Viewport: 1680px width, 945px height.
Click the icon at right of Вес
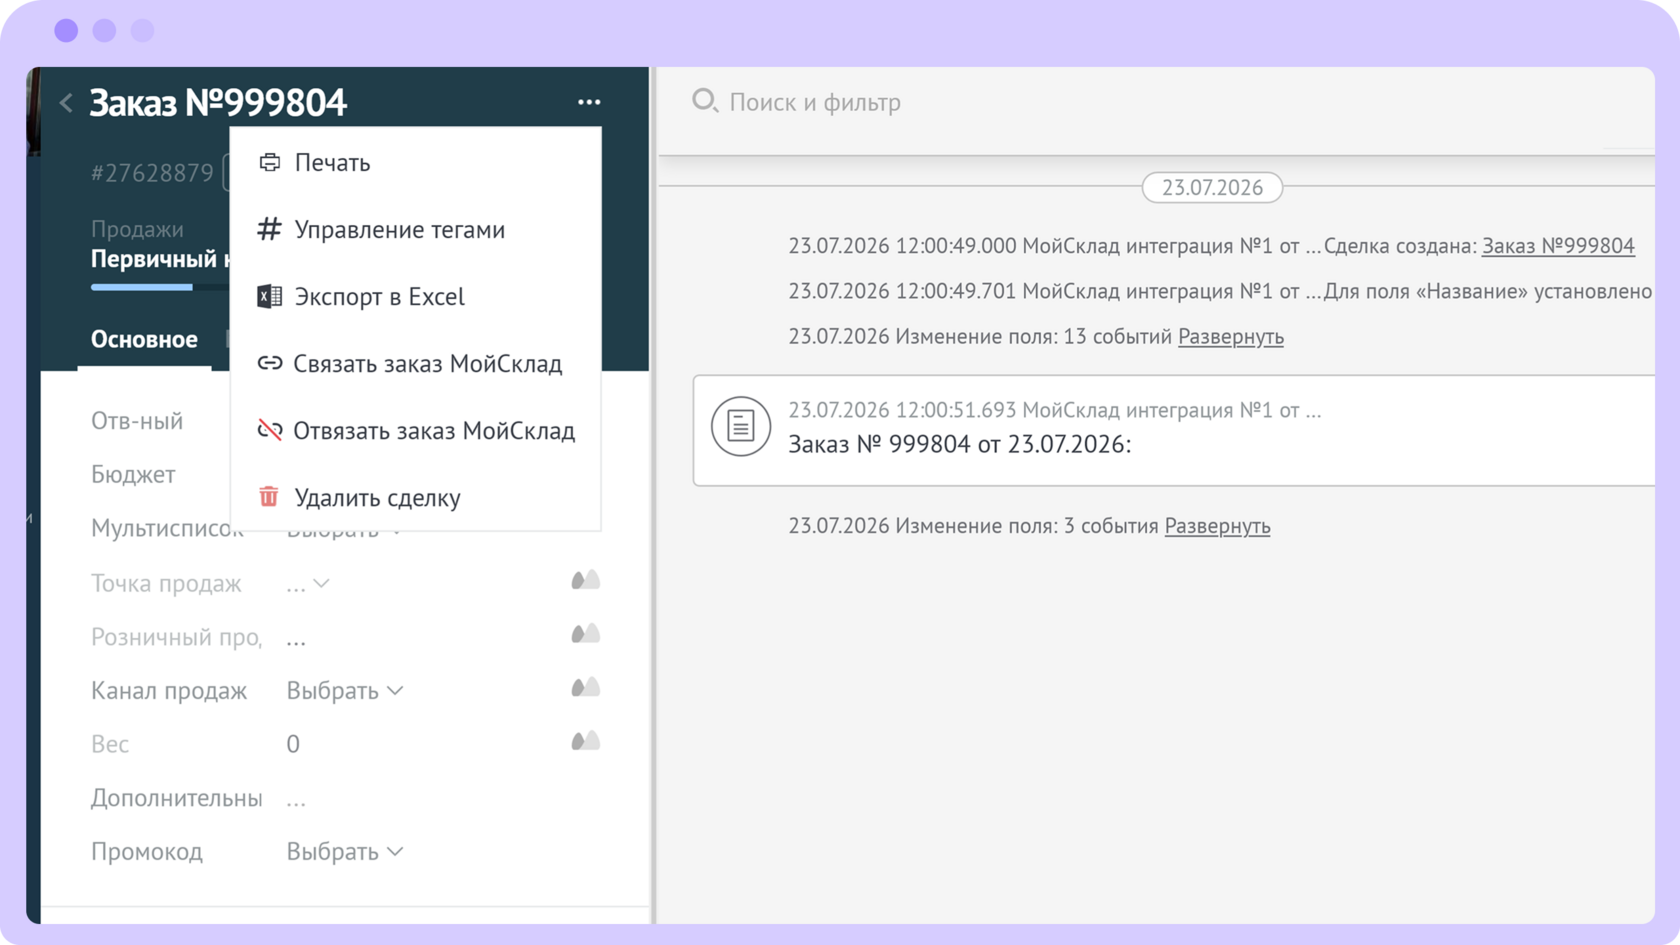[586, 741]
